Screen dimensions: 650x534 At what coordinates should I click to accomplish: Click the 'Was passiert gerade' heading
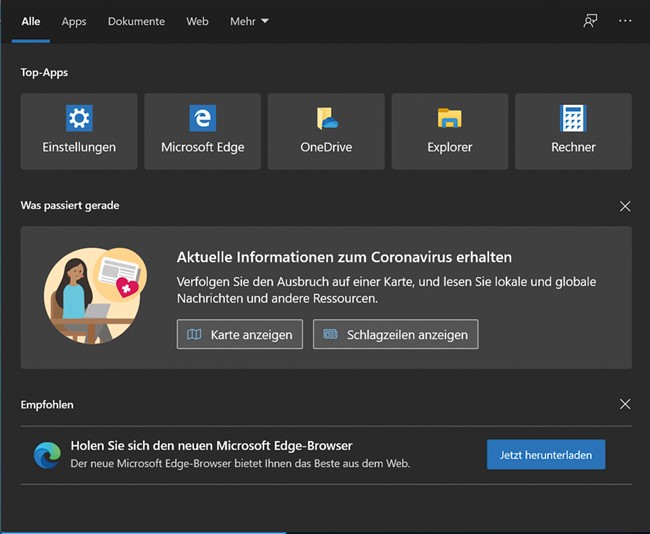(x=70, y=206)
